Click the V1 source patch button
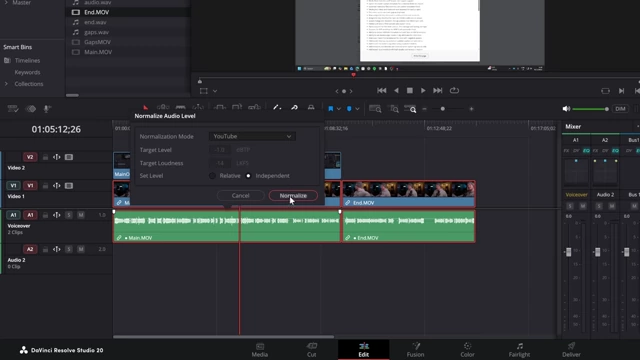 click(13, 186)
